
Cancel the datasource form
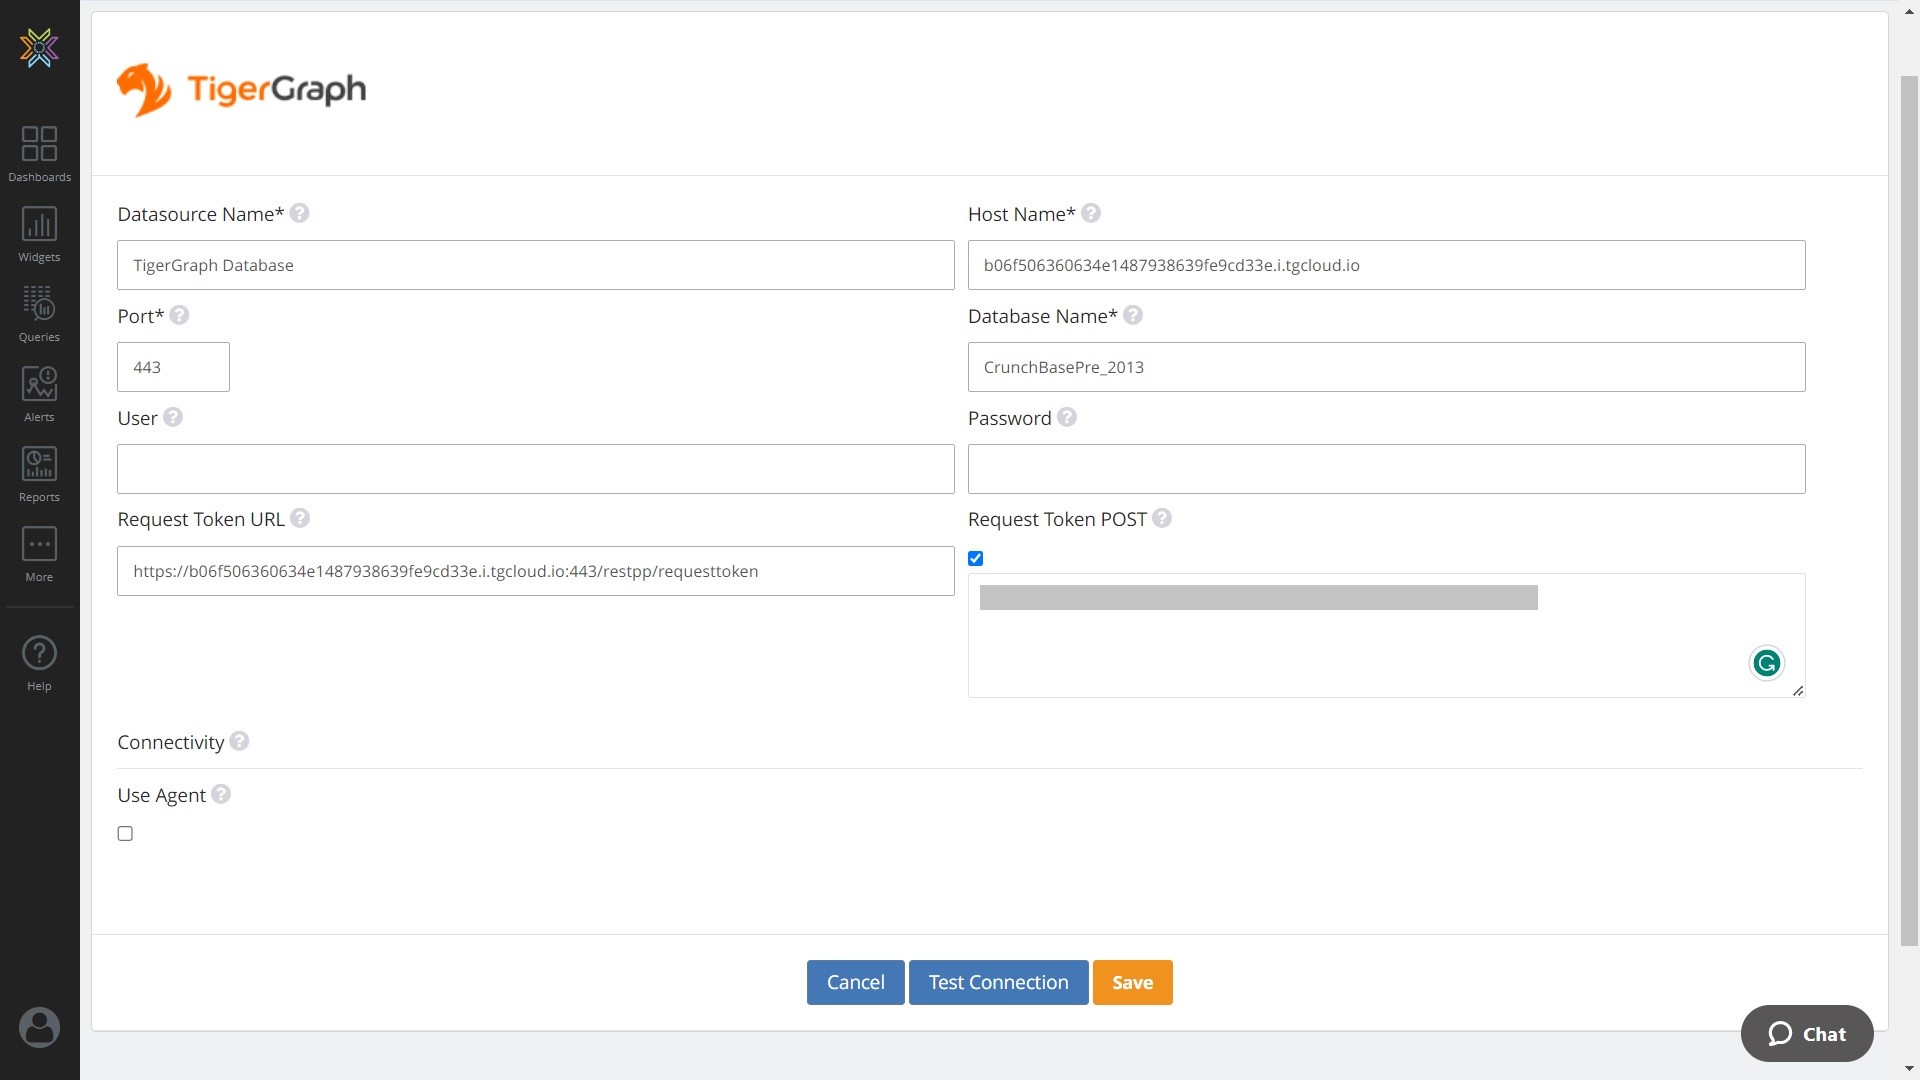point(855,982)
